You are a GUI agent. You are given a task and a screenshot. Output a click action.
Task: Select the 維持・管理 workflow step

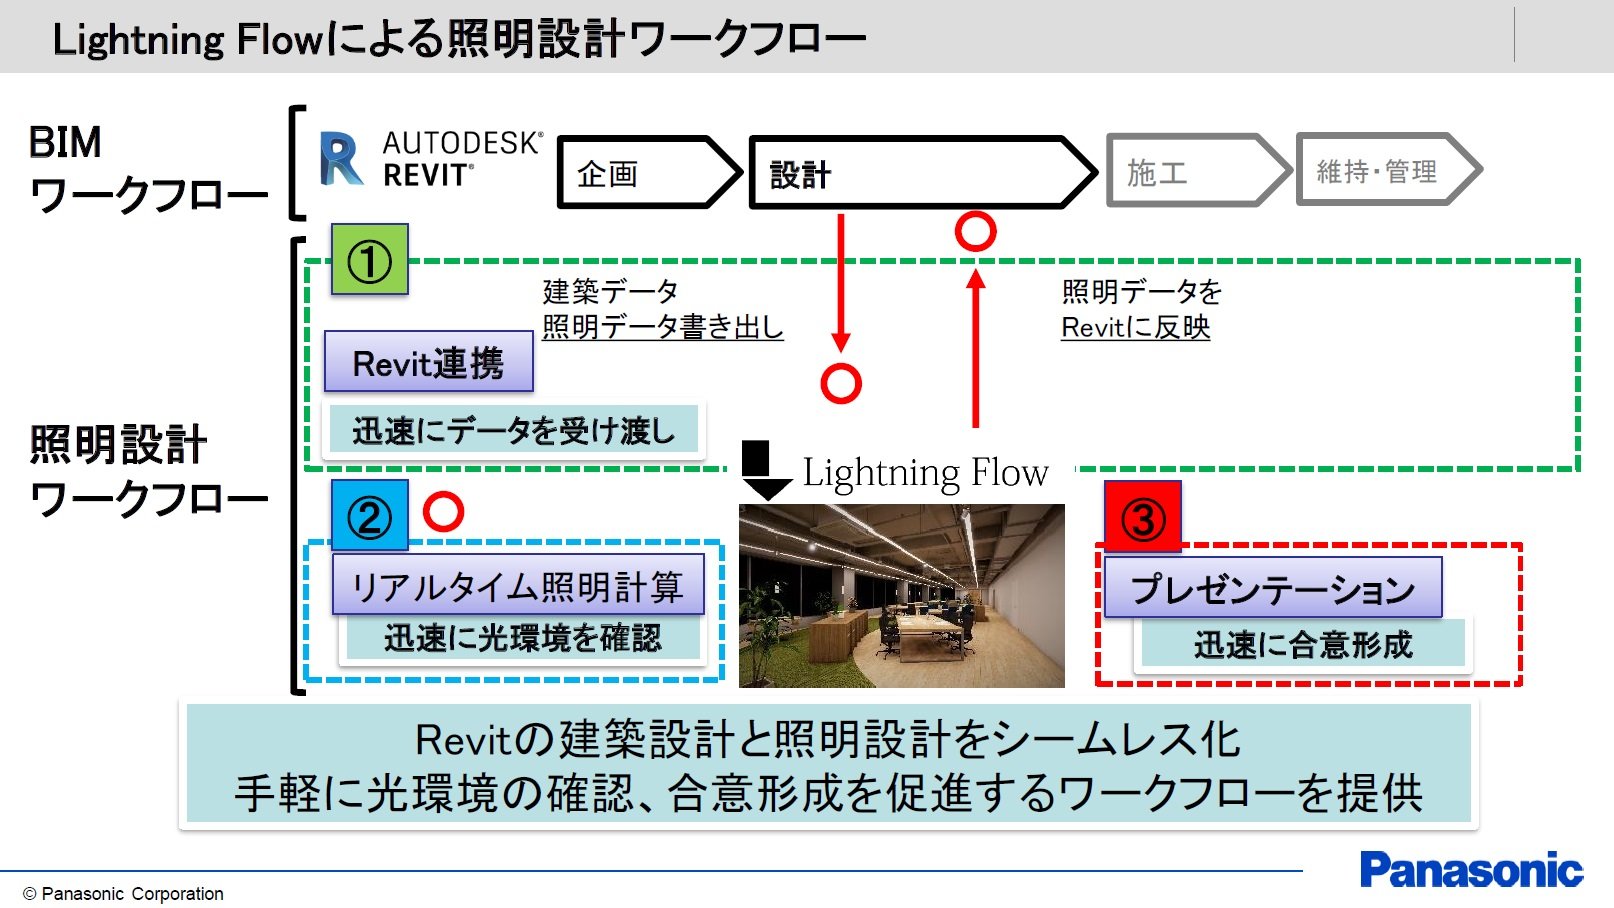click(x=1388, y=170)
